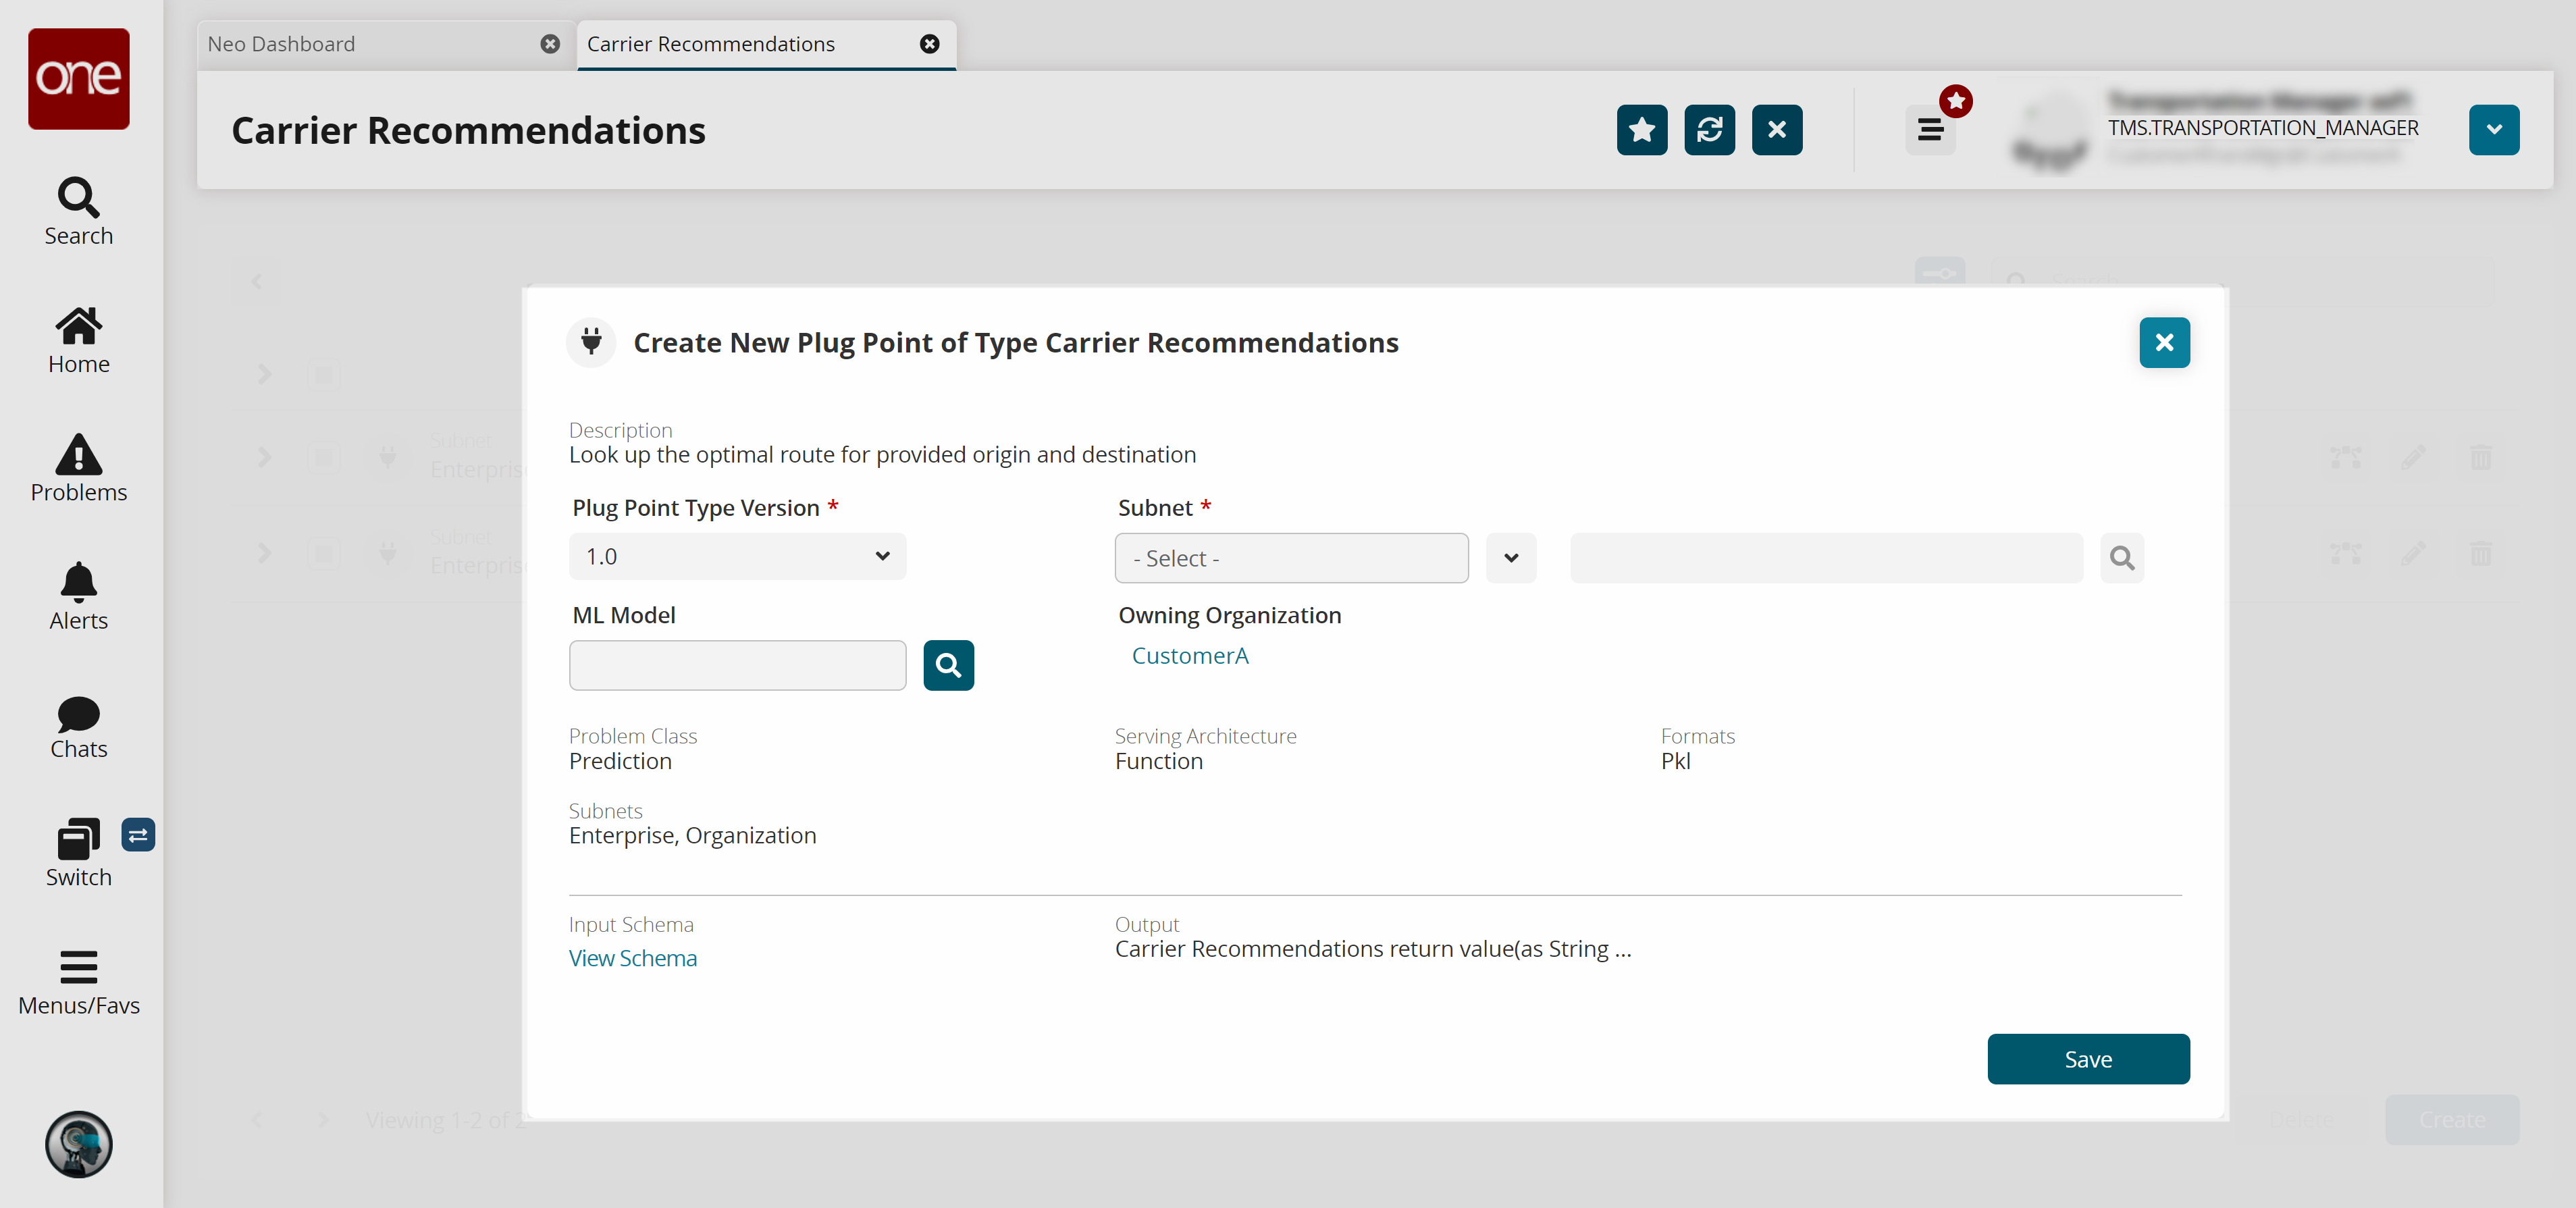Open the Menus/Favs menu
2576x1208 pixels.
(x=78, y=967)
